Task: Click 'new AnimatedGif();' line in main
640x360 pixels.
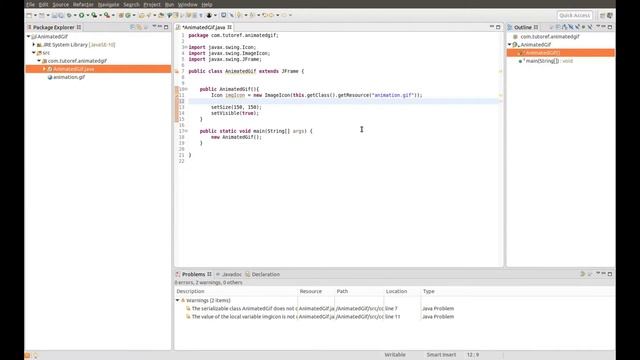Action: (x=236, y=137)
